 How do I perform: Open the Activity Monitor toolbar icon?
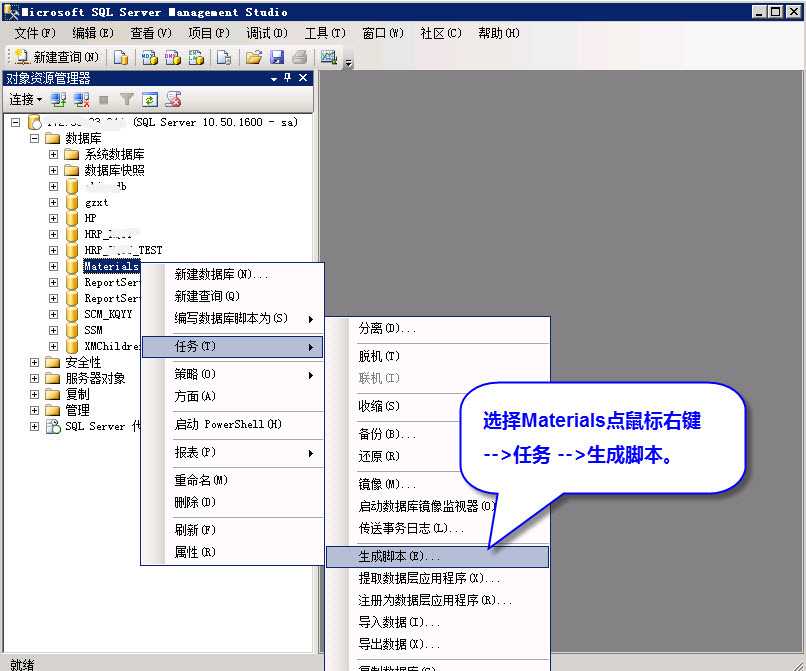pos(328,57)
